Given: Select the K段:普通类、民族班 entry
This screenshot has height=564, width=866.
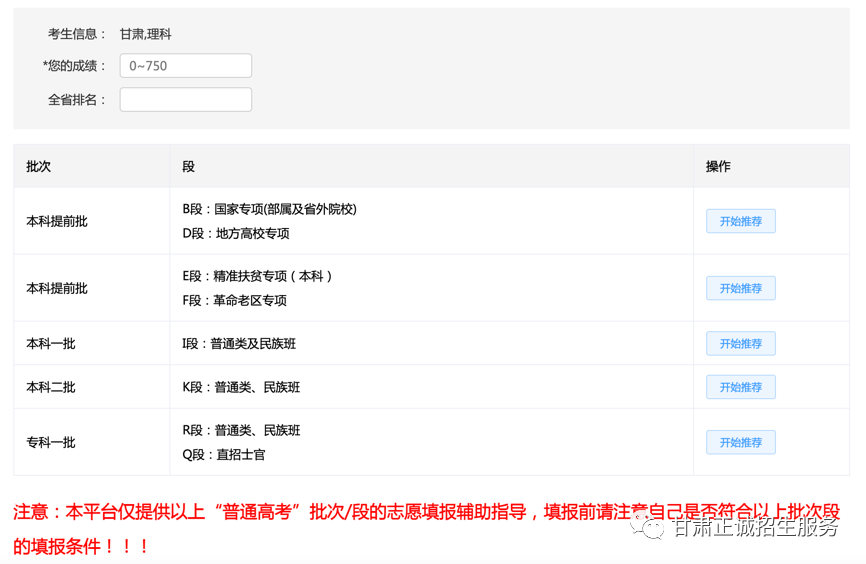Looking at the screenshot, I should coord(241,387).
